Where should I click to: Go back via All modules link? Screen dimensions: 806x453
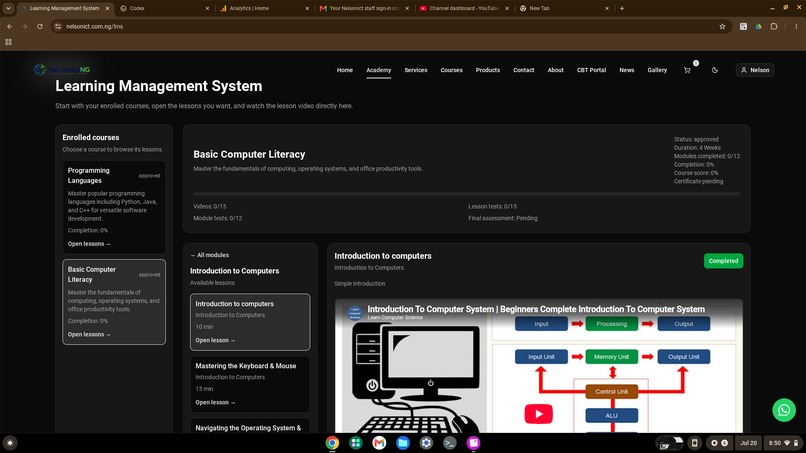[209, 255]
